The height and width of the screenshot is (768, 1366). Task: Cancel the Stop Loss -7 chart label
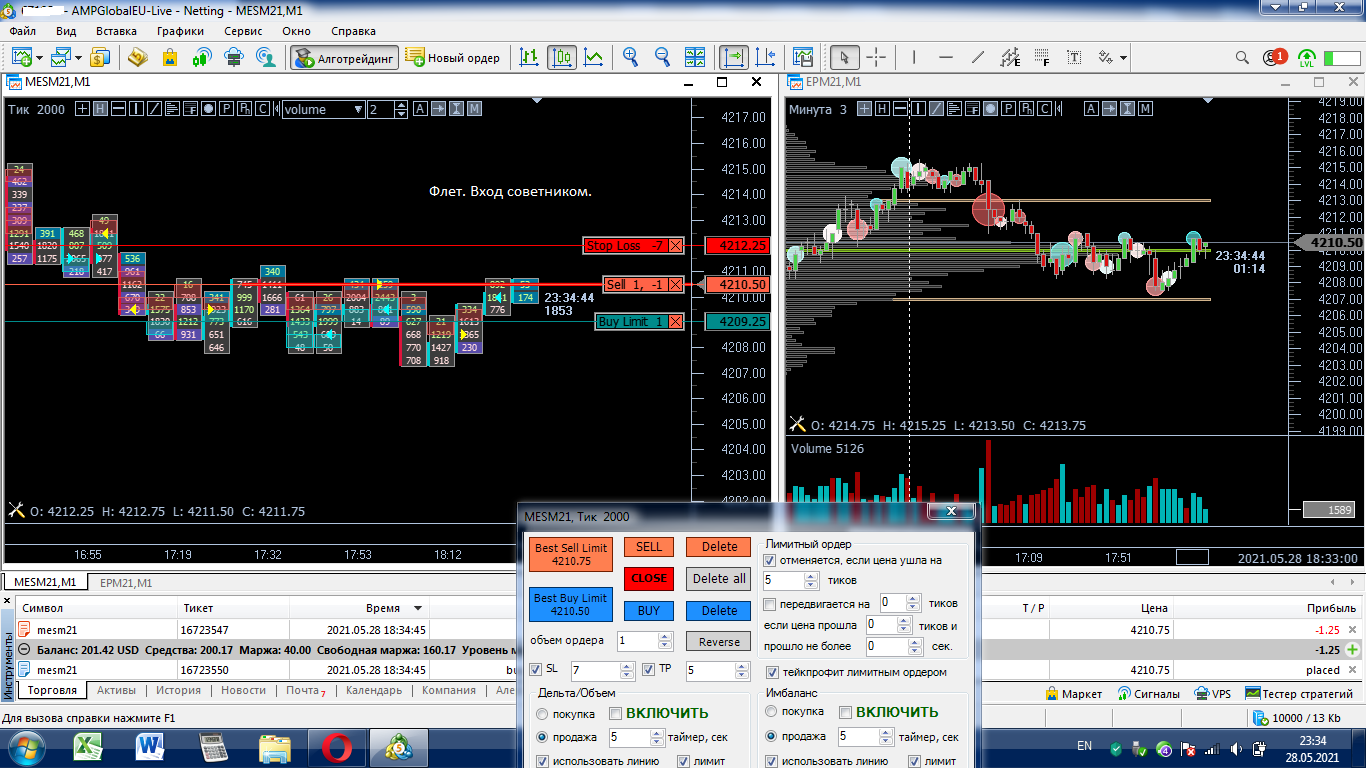click(x=676, y=246)
